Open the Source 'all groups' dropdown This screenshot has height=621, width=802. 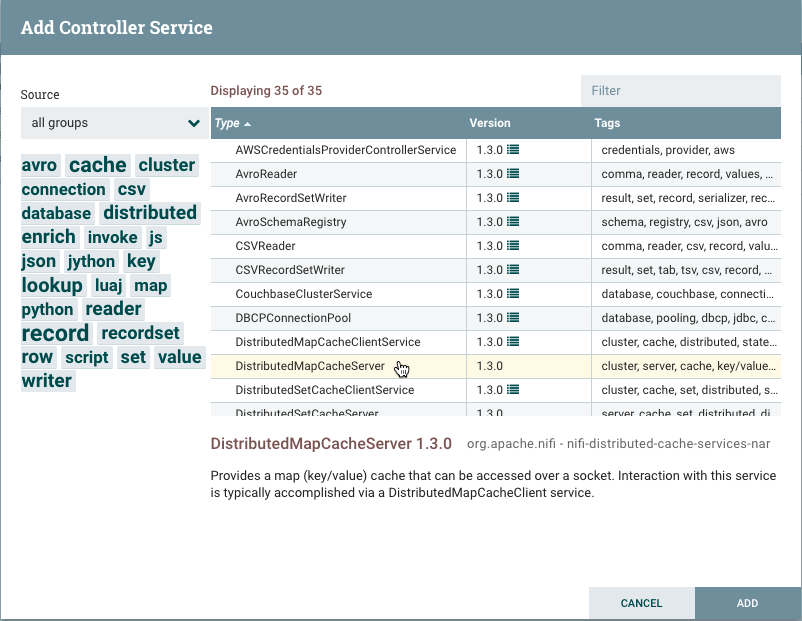tap(115, 123)
